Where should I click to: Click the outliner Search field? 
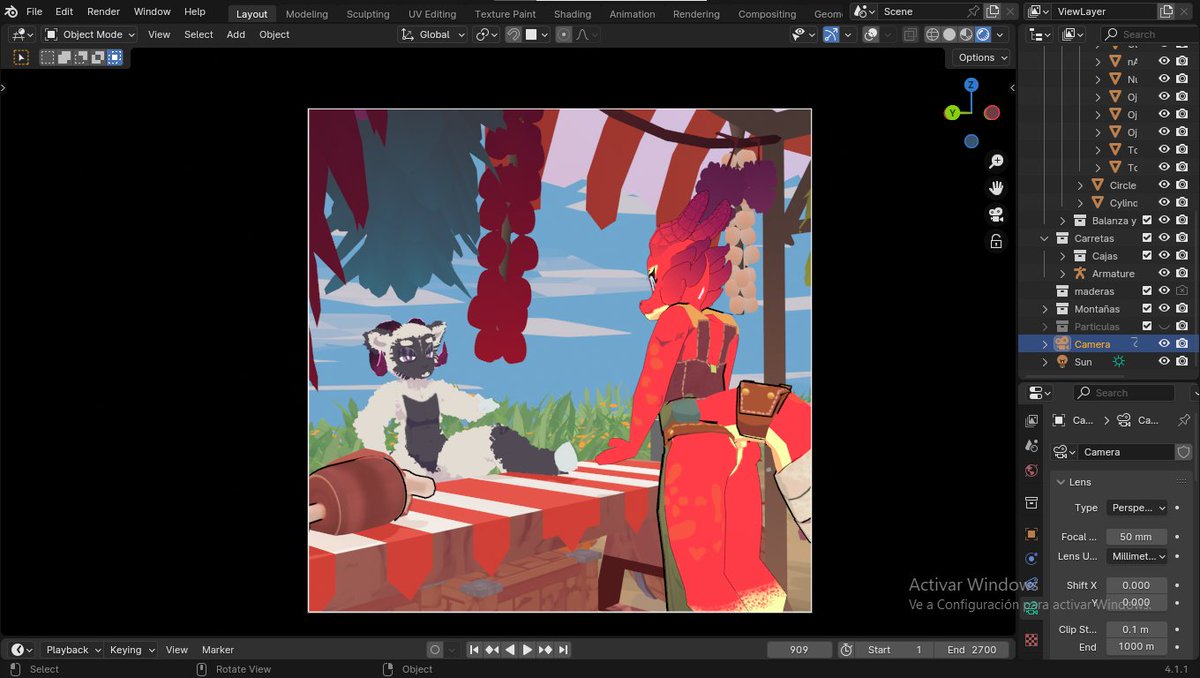pos(1148,34)
